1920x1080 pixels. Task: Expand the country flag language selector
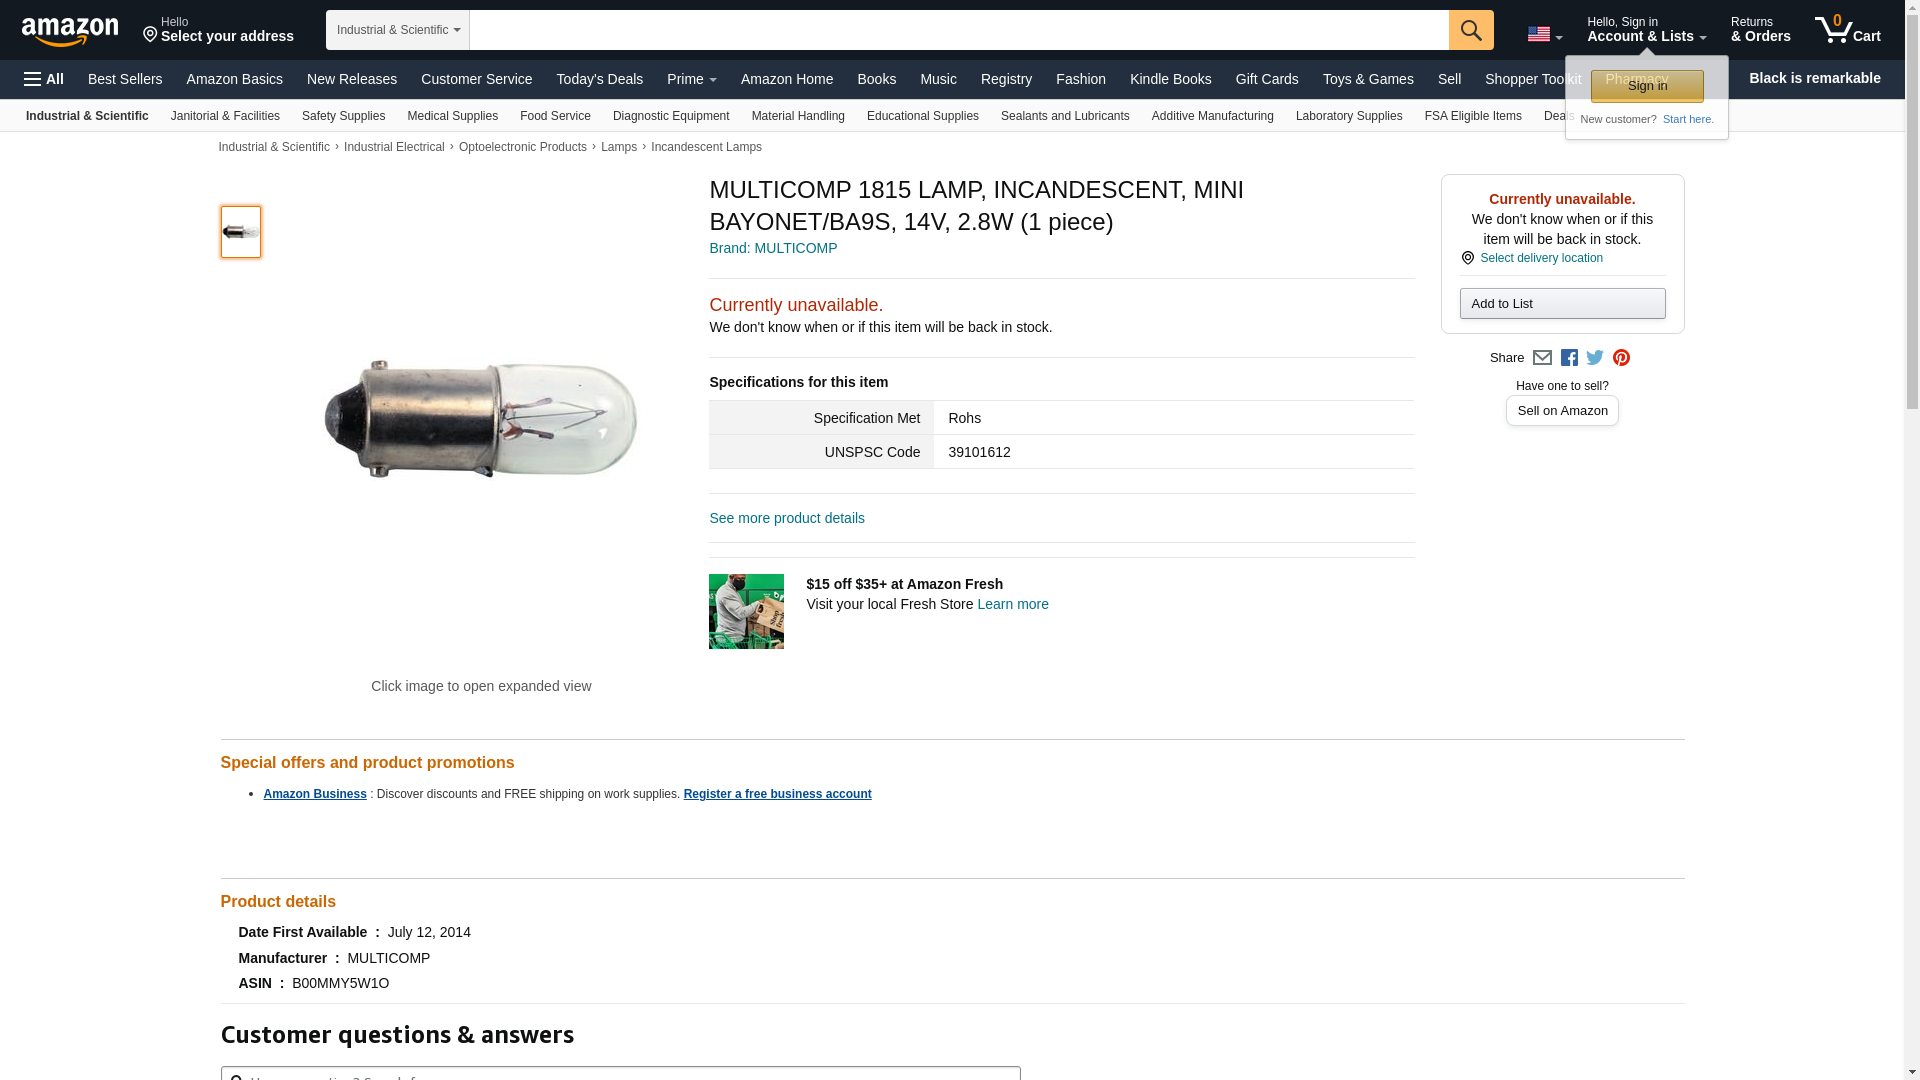click(x=1544, y=34)
